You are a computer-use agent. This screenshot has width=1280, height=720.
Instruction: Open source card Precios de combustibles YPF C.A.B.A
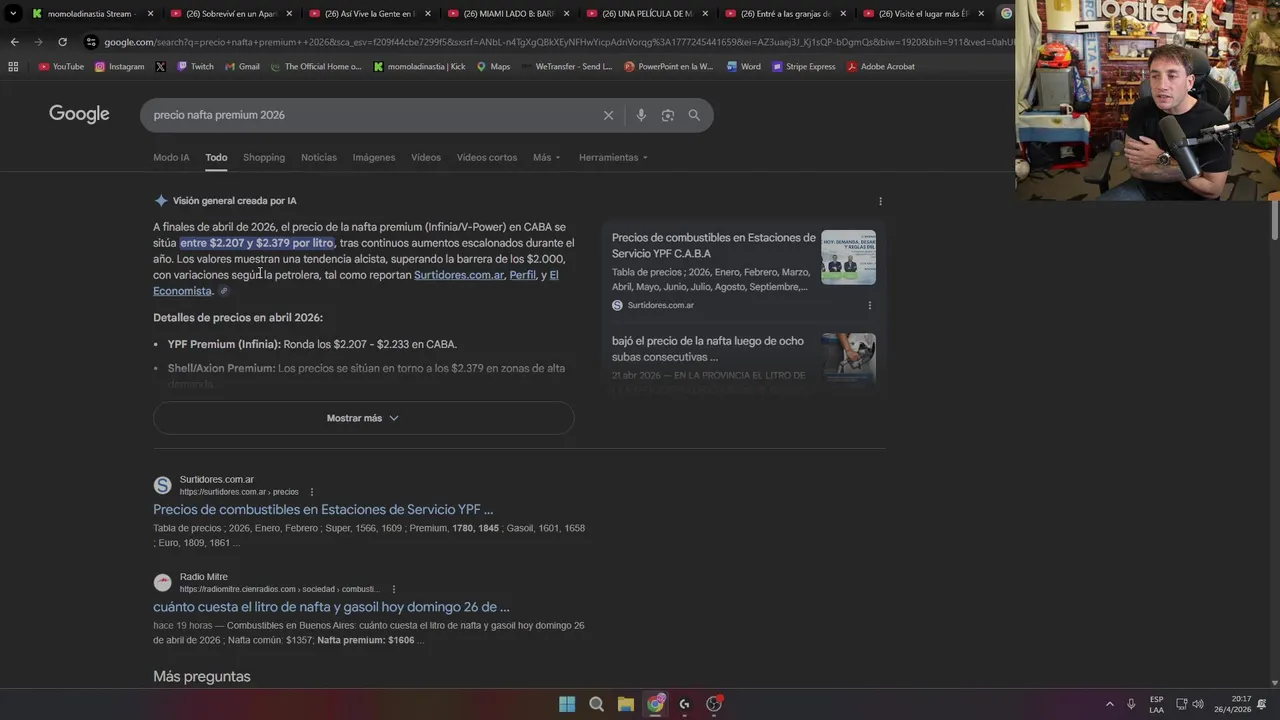[x=713, y=246]
